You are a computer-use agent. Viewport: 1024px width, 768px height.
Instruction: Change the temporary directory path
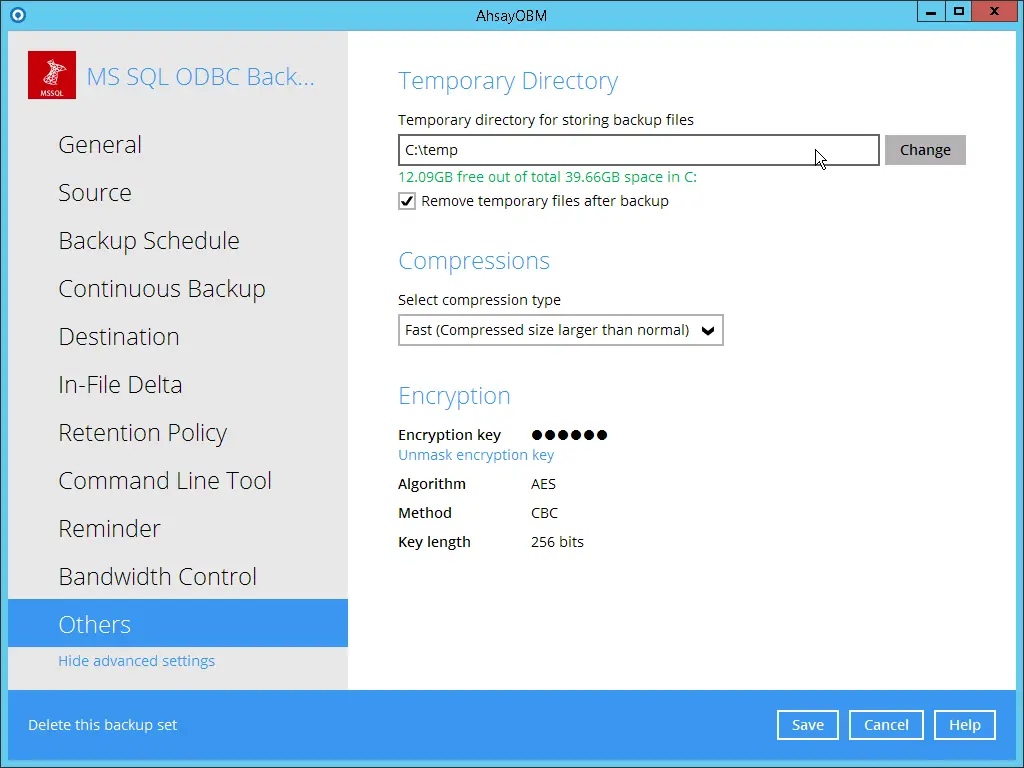click(x=925, y=149)
